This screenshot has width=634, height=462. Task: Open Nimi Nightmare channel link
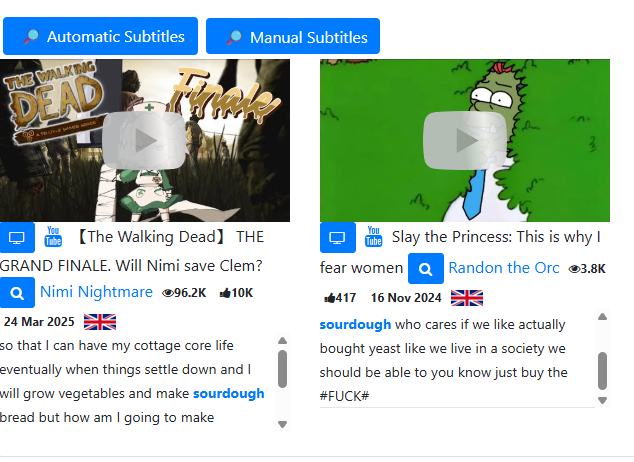pyautogui.click(x=96, y=292)
